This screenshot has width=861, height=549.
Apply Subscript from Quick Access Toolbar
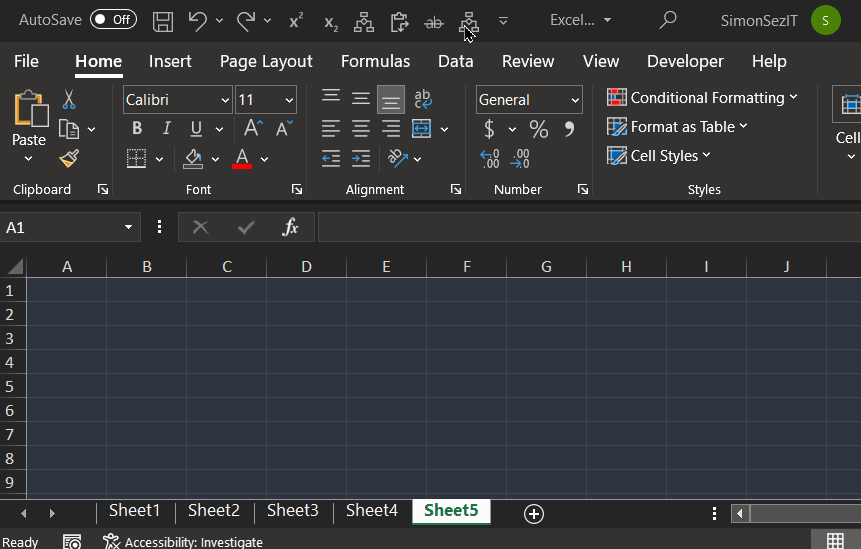[331, 23]
